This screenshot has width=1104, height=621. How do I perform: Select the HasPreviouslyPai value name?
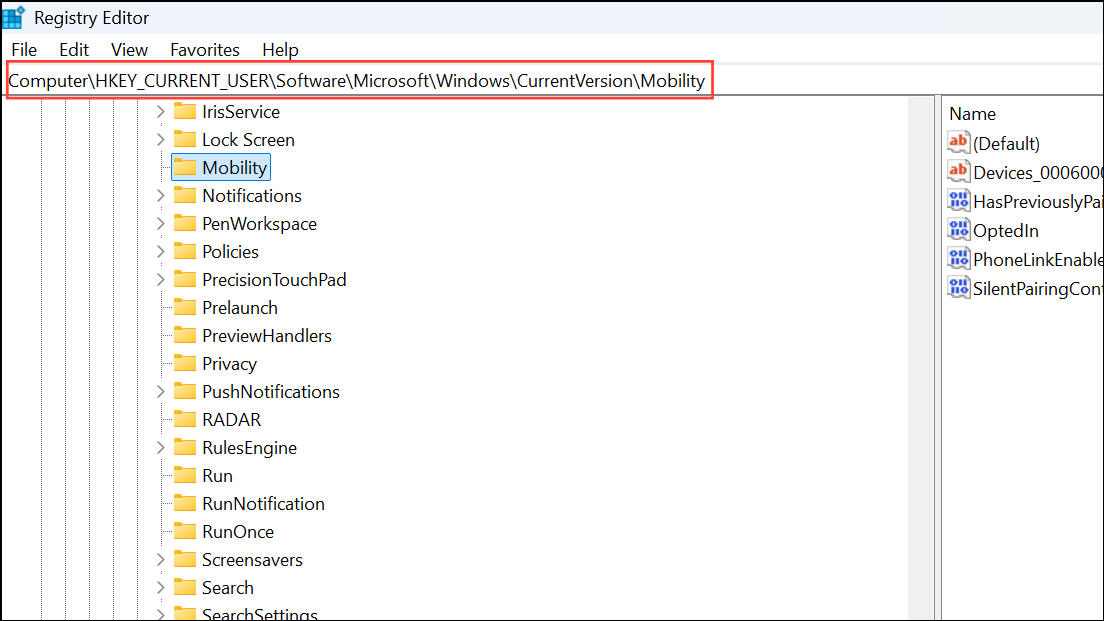click(x=1039, y=201)
